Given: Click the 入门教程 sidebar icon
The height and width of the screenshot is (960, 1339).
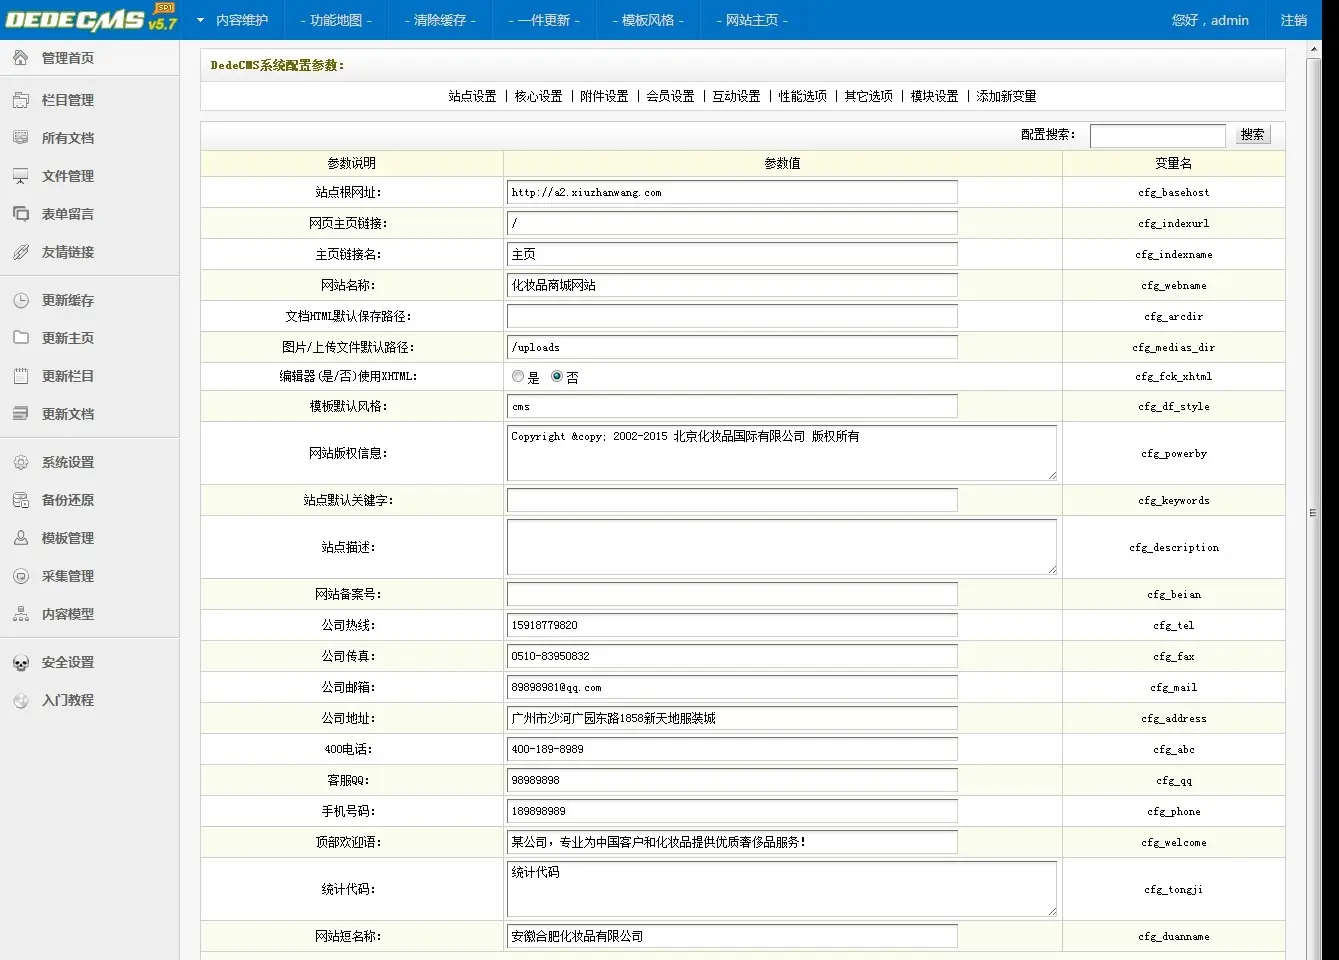Looking at the screenshot, I should tap(20, 700).
